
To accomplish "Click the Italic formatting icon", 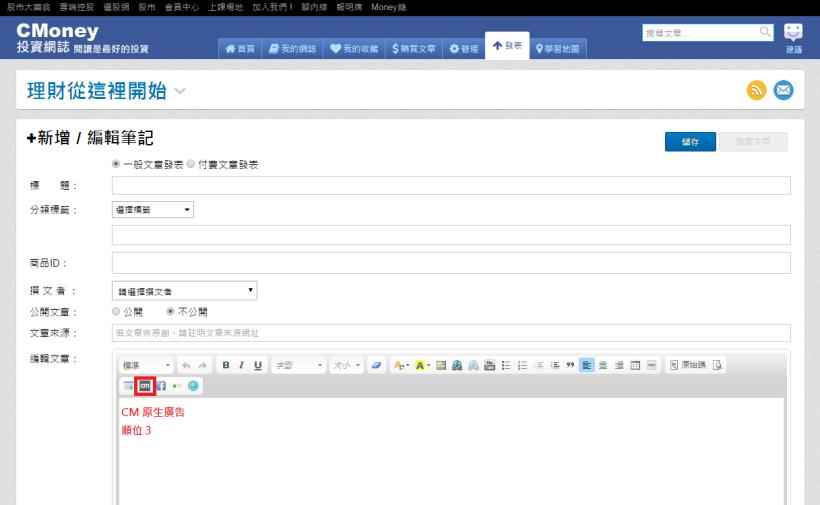I will pyautogui.click(x=242, y=365).
